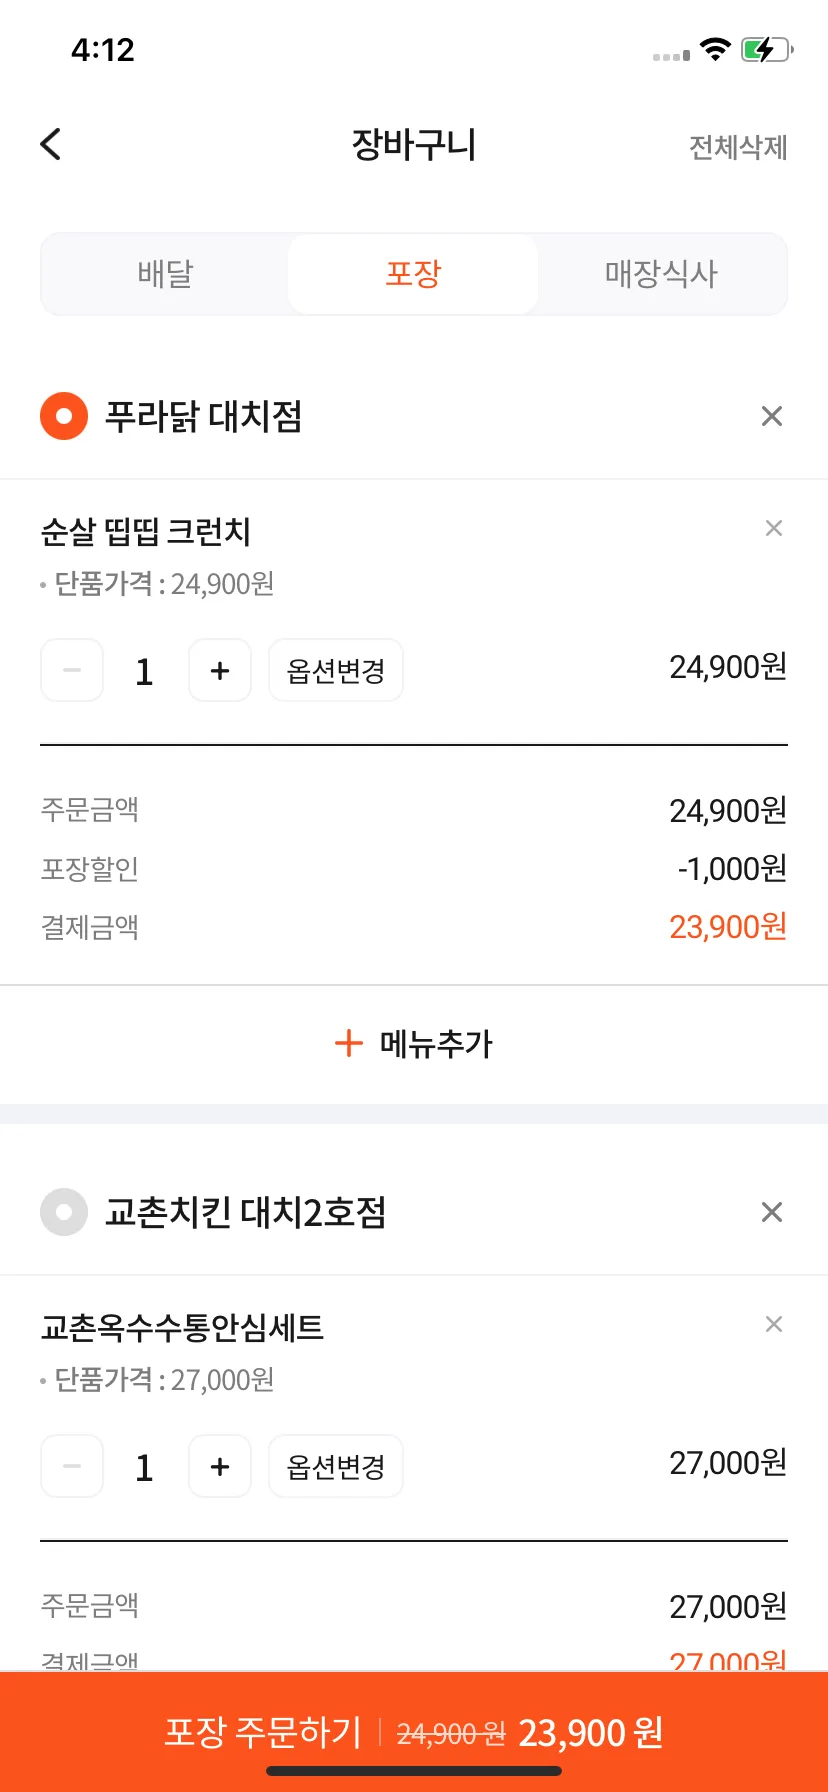The height and width of the screenshot is (1792, 828).
Task: Delete 순살 띱띱 크런치 item
Action: coord(773,528)
